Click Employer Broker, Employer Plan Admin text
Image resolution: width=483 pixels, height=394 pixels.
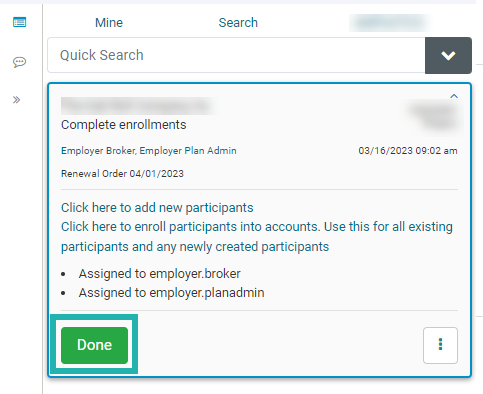click(x=149, y=151)
